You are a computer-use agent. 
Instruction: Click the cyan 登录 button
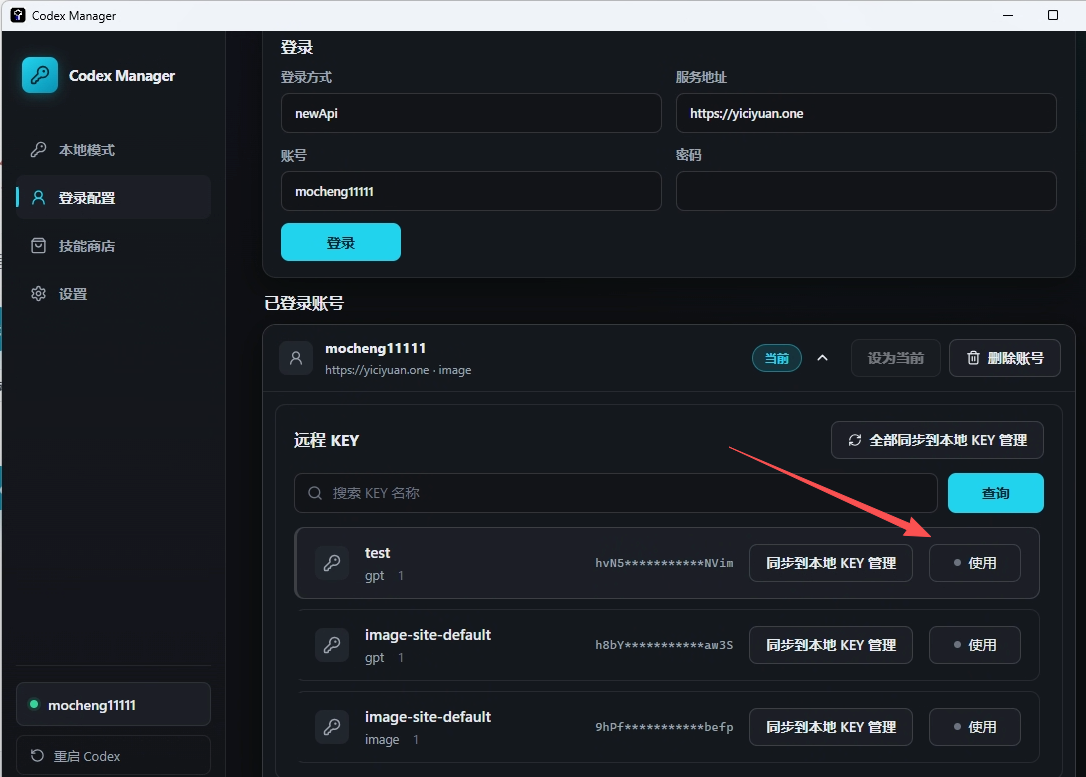click(x=341, y=242)
